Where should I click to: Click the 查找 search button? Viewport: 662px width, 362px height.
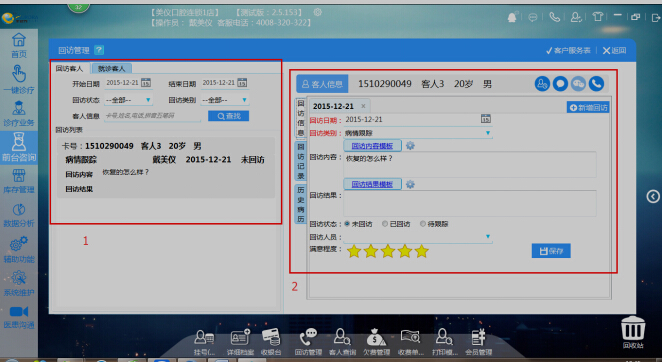click(228, 116)
